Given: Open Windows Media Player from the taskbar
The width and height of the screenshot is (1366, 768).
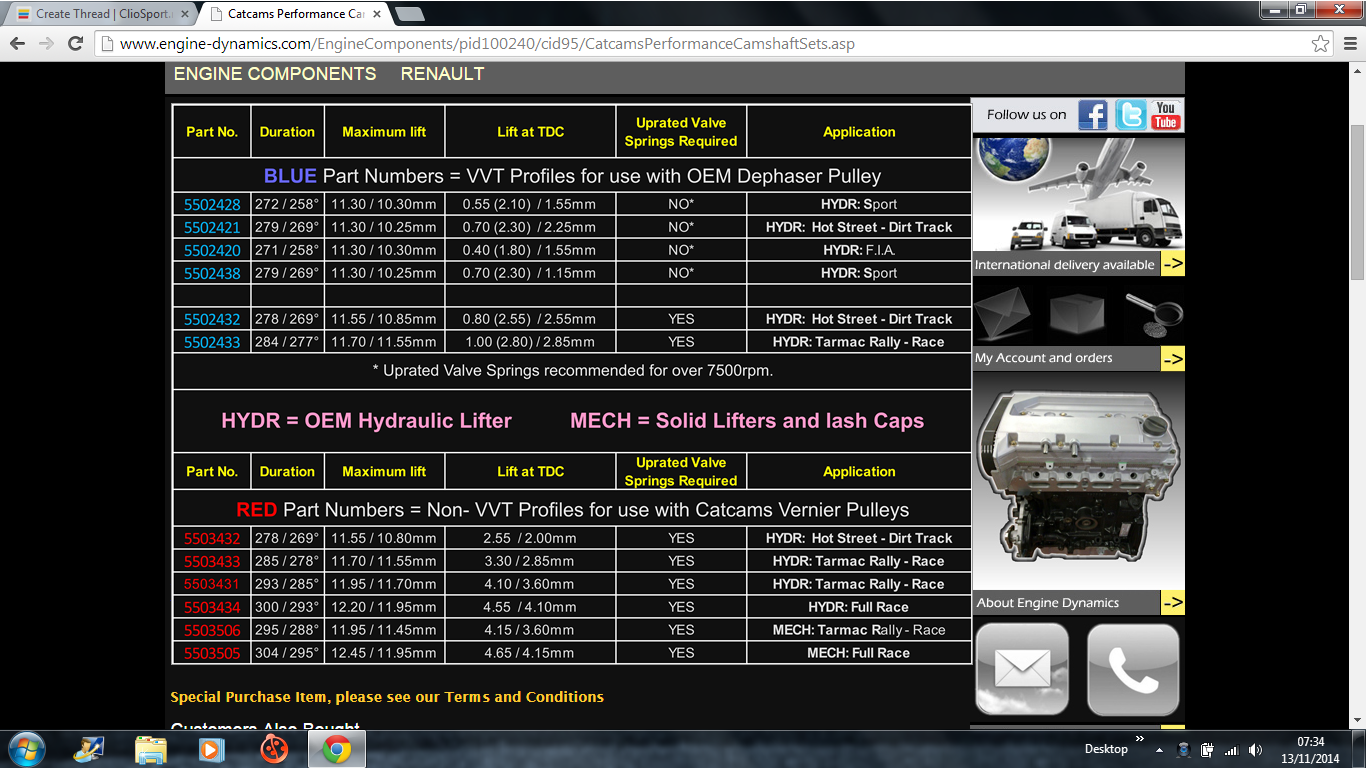Looking at the screenshot, I should click(211, 748).
